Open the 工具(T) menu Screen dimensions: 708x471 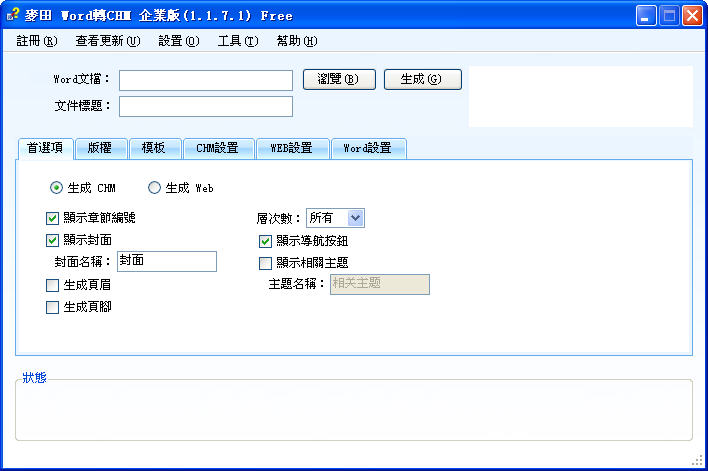tap(238, 41)
